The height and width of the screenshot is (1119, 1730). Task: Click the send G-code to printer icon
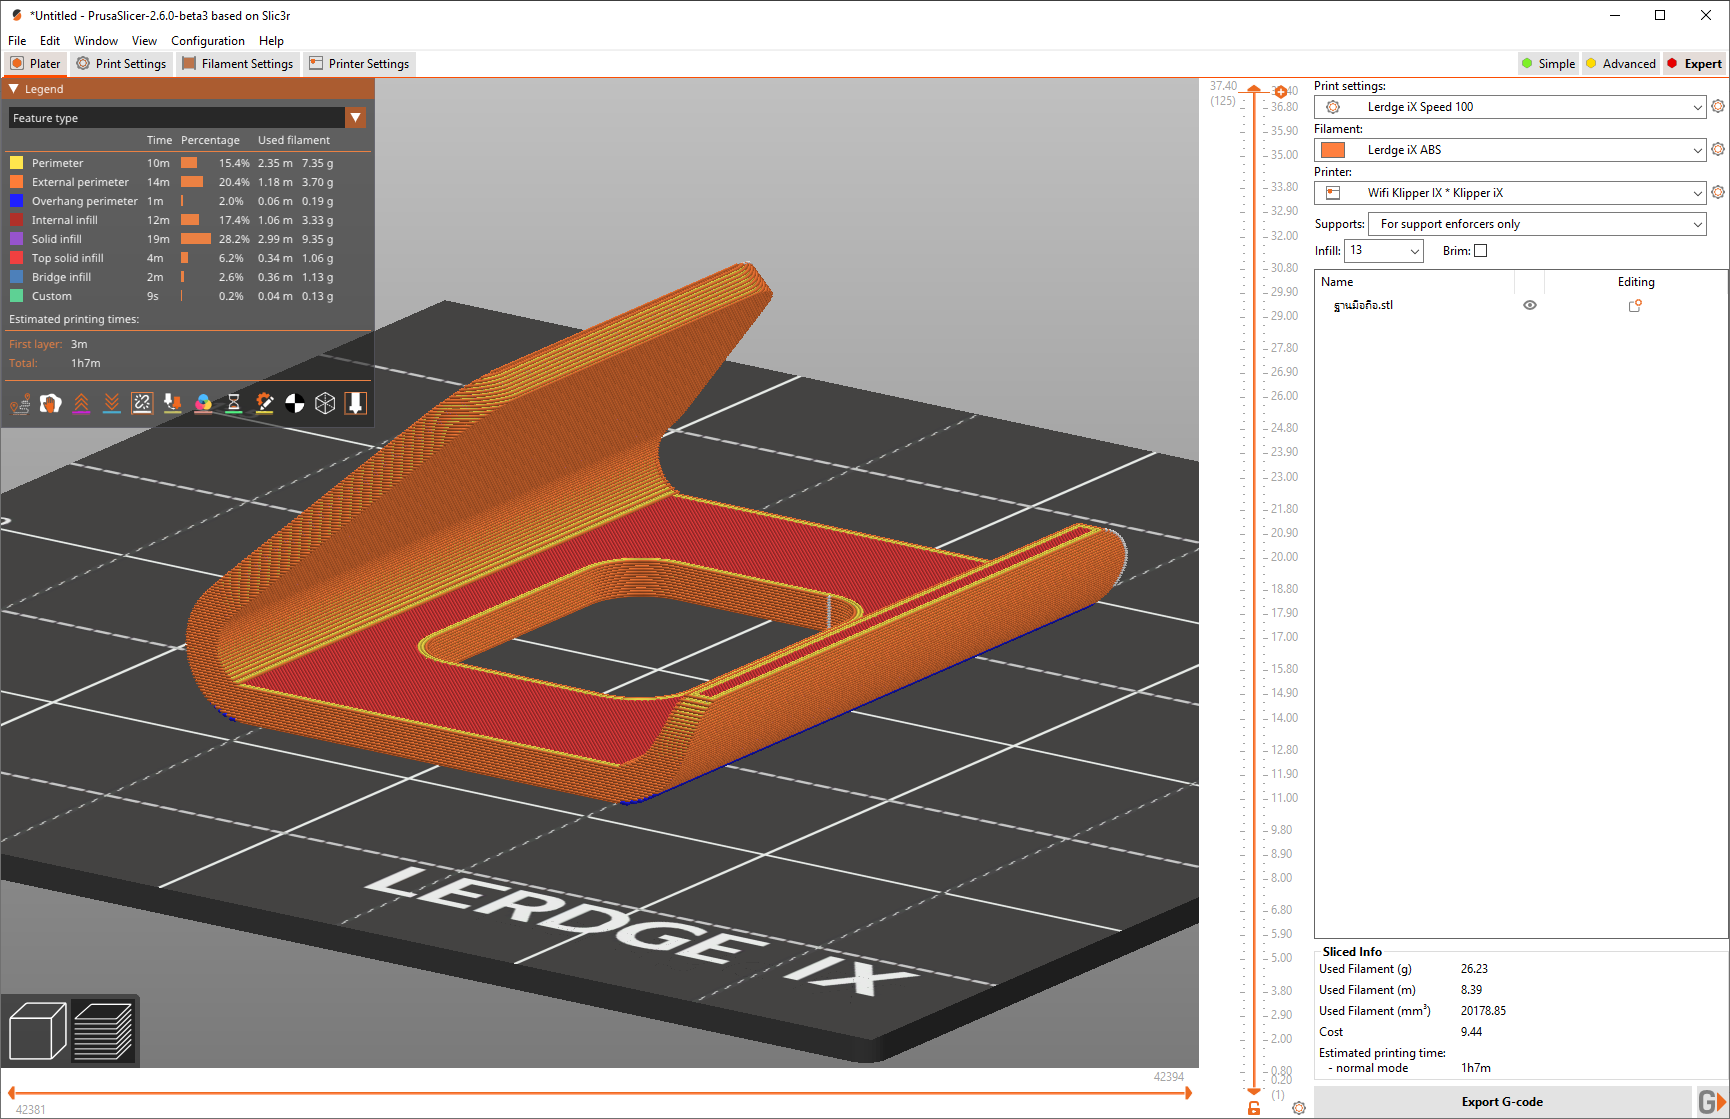1712,1102
